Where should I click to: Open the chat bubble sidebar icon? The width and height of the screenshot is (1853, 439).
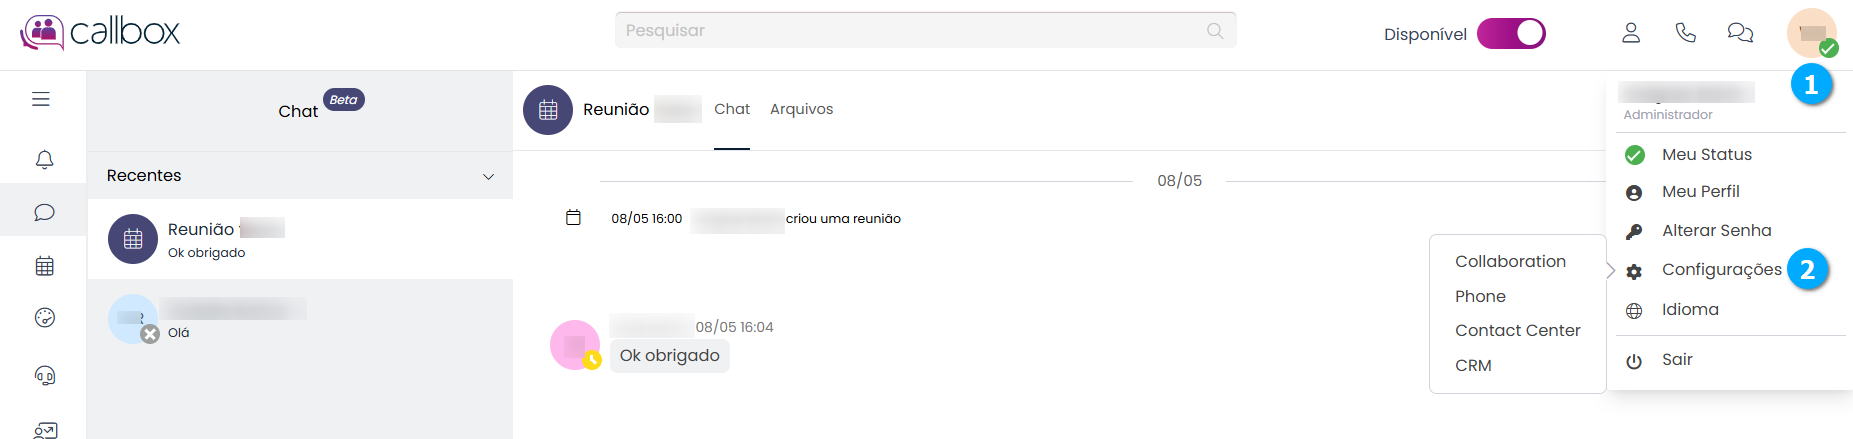(44, 212)
